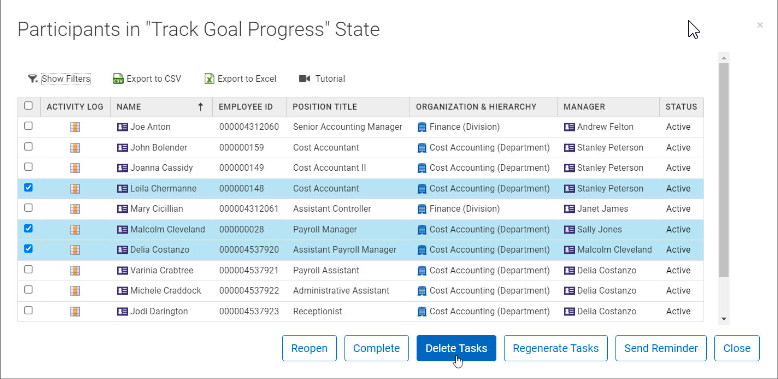Click the scrollbar down arrow
Image resolution: width=778 pixels, height=379 pixels.
pyautogui.click(x=724, y=319)
